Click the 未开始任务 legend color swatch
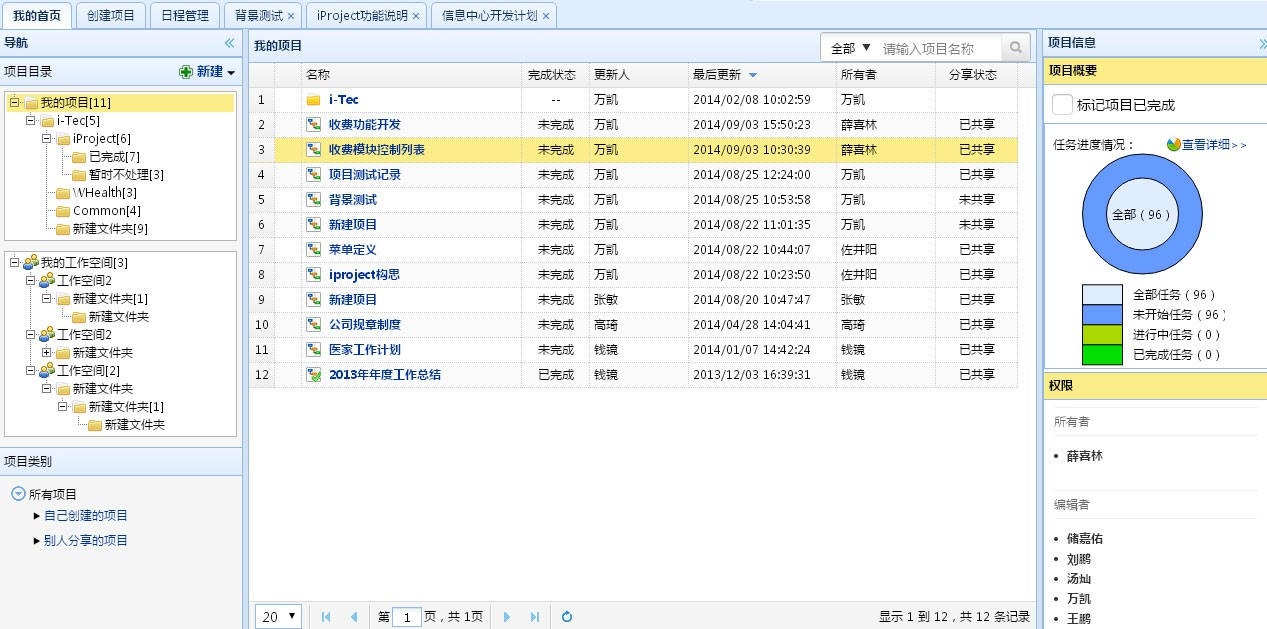 [1102, 315]
